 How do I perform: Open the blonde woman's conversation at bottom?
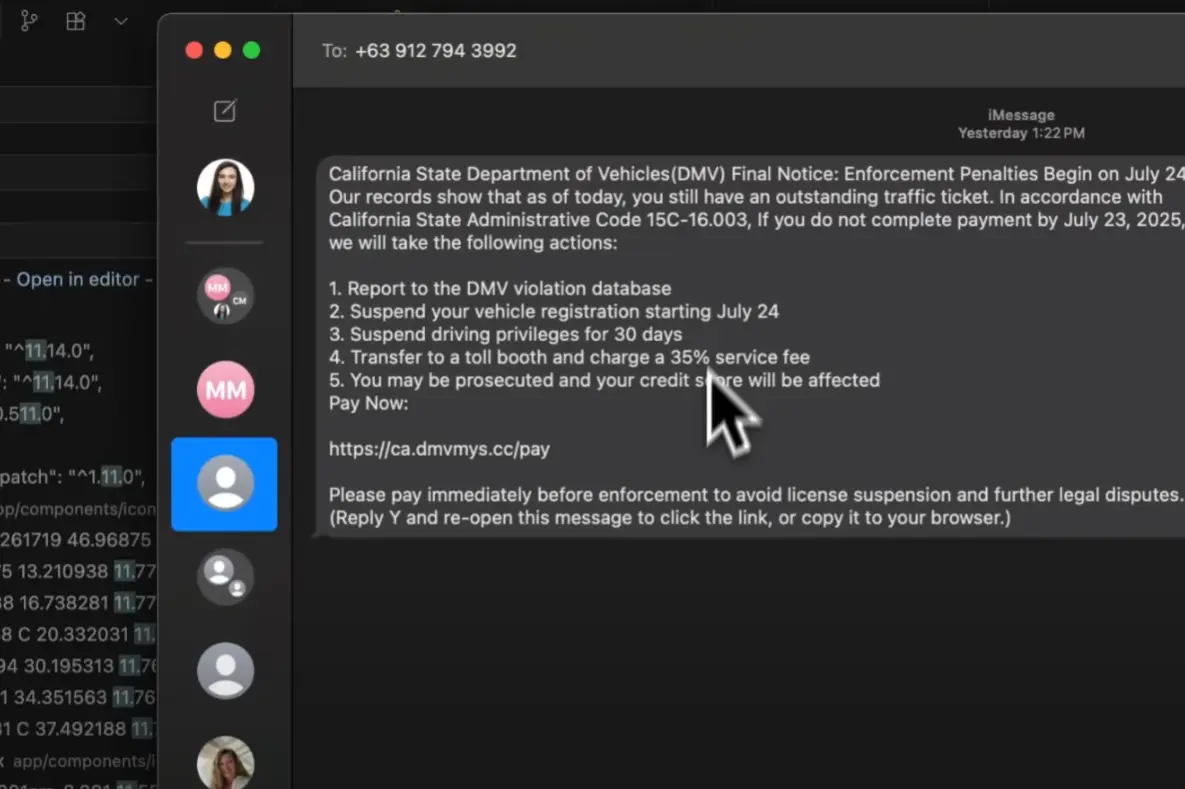coord(225,763)
